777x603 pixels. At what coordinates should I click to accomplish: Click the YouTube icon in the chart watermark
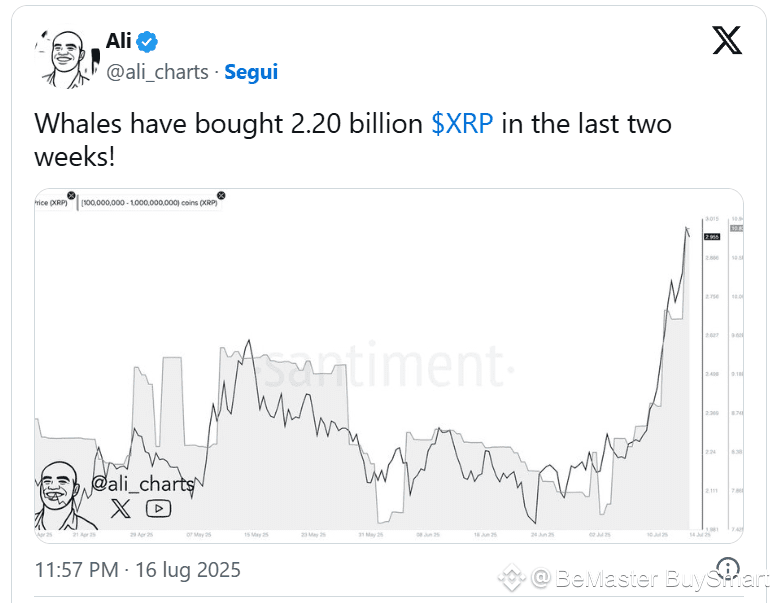(x=159, y=508)
